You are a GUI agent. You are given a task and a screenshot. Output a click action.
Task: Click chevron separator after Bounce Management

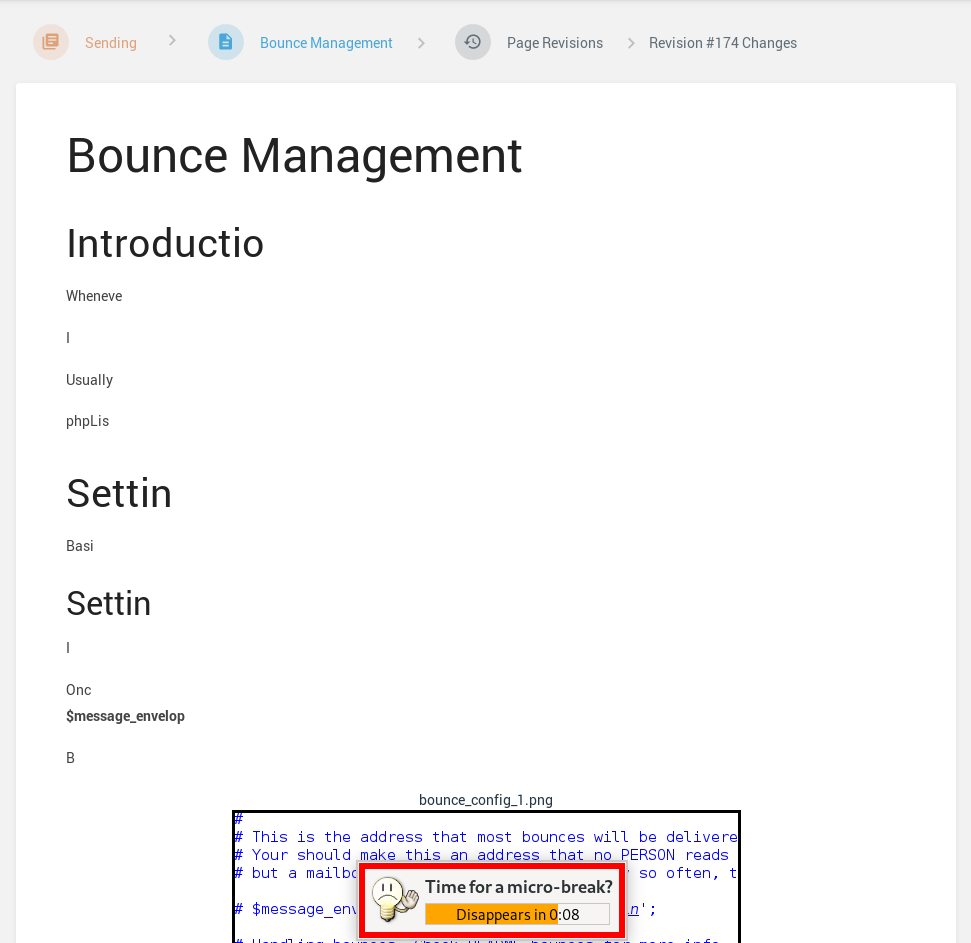click(x=421, y=43)
